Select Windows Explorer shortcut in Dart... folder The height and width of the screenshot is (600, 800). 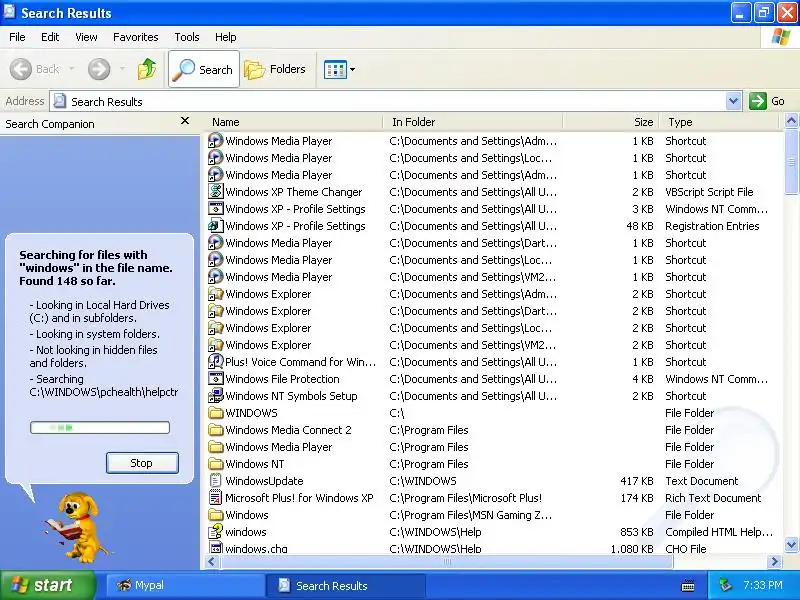coord(268,311)
